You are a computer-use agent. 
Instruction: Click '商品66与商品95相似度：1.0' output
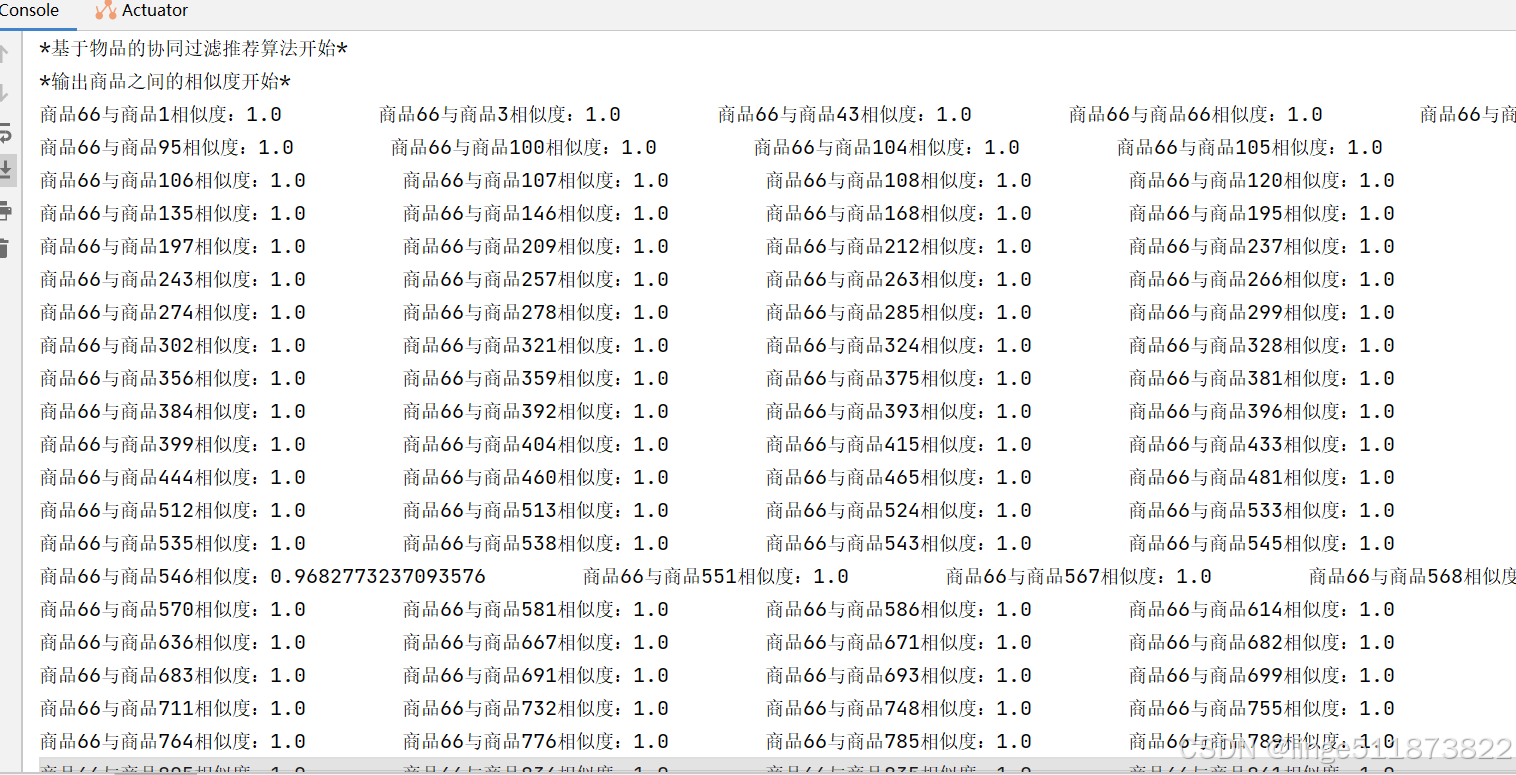167,148
